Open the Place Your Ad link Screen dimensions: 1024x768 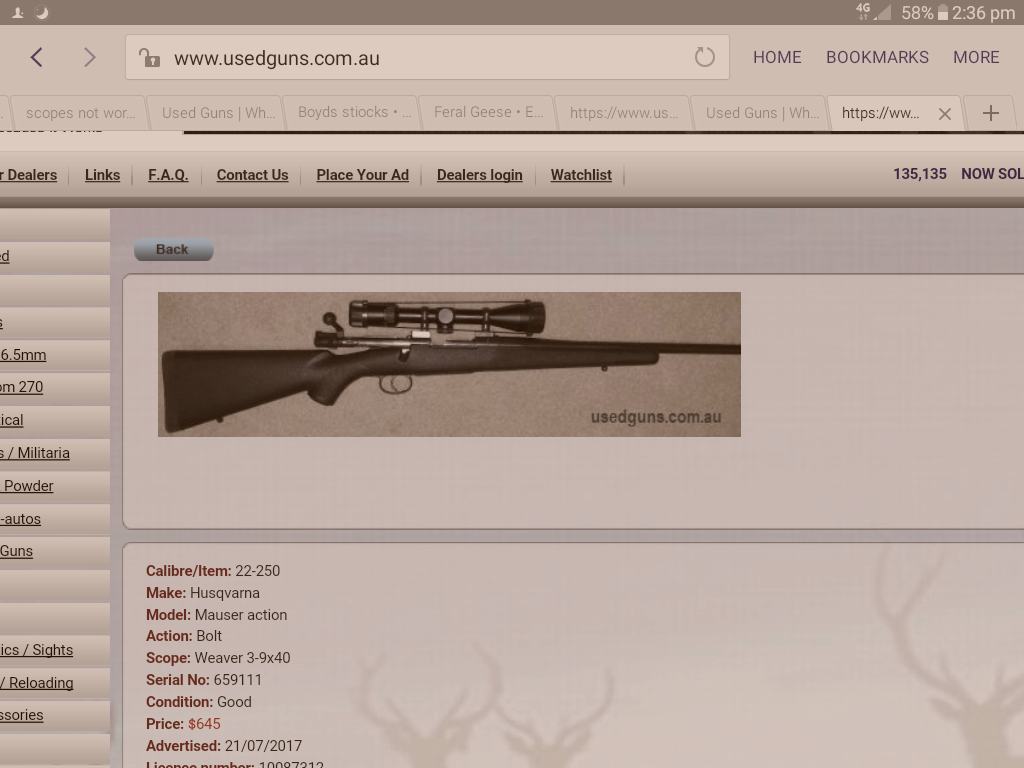pos(362,175)
